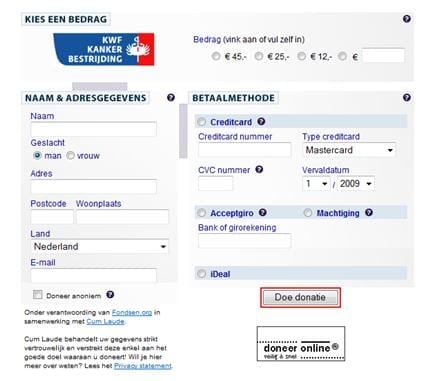Expand the Land dropdown showing Nederland
The image size is (427, 381).
[x=99, y=247]
